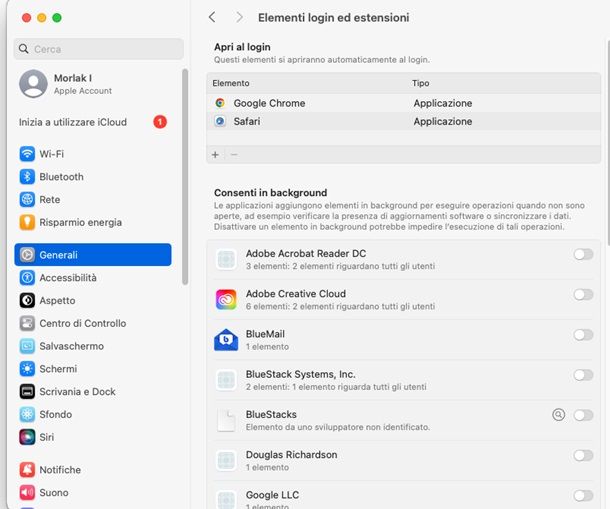
Task: Select the Rete globe icon
Action: [27, 199]
